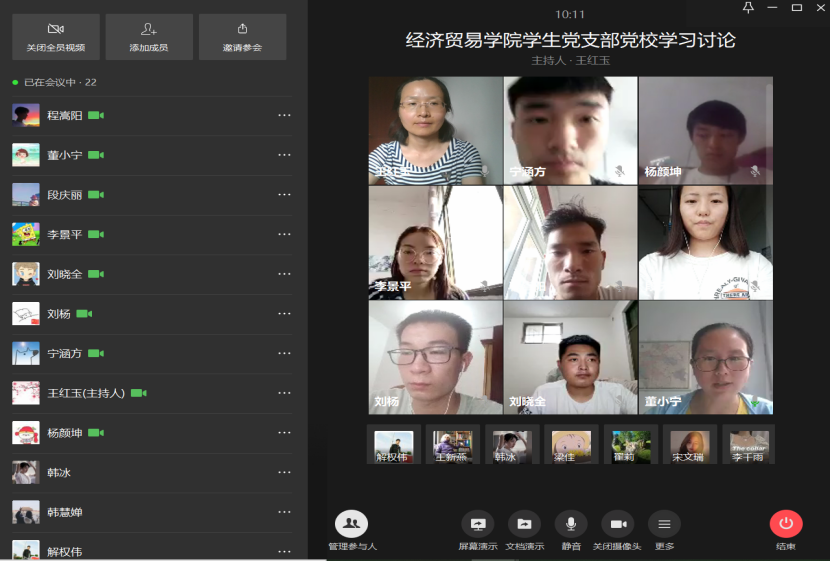Image resolution: width=830 pixels, height=562 pixels.
Task: Click 韩慧婵's avatar in the participant list
Action: 26,512
